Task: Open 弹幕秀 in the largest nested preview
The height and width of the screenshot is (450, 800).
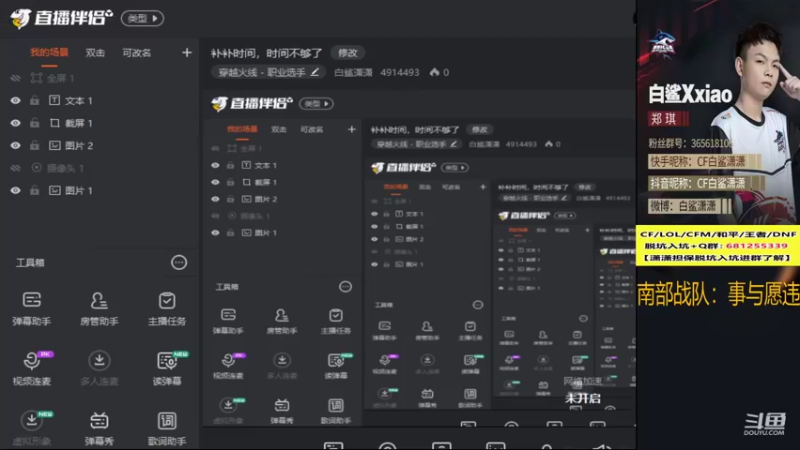Action: click(282, 411)
